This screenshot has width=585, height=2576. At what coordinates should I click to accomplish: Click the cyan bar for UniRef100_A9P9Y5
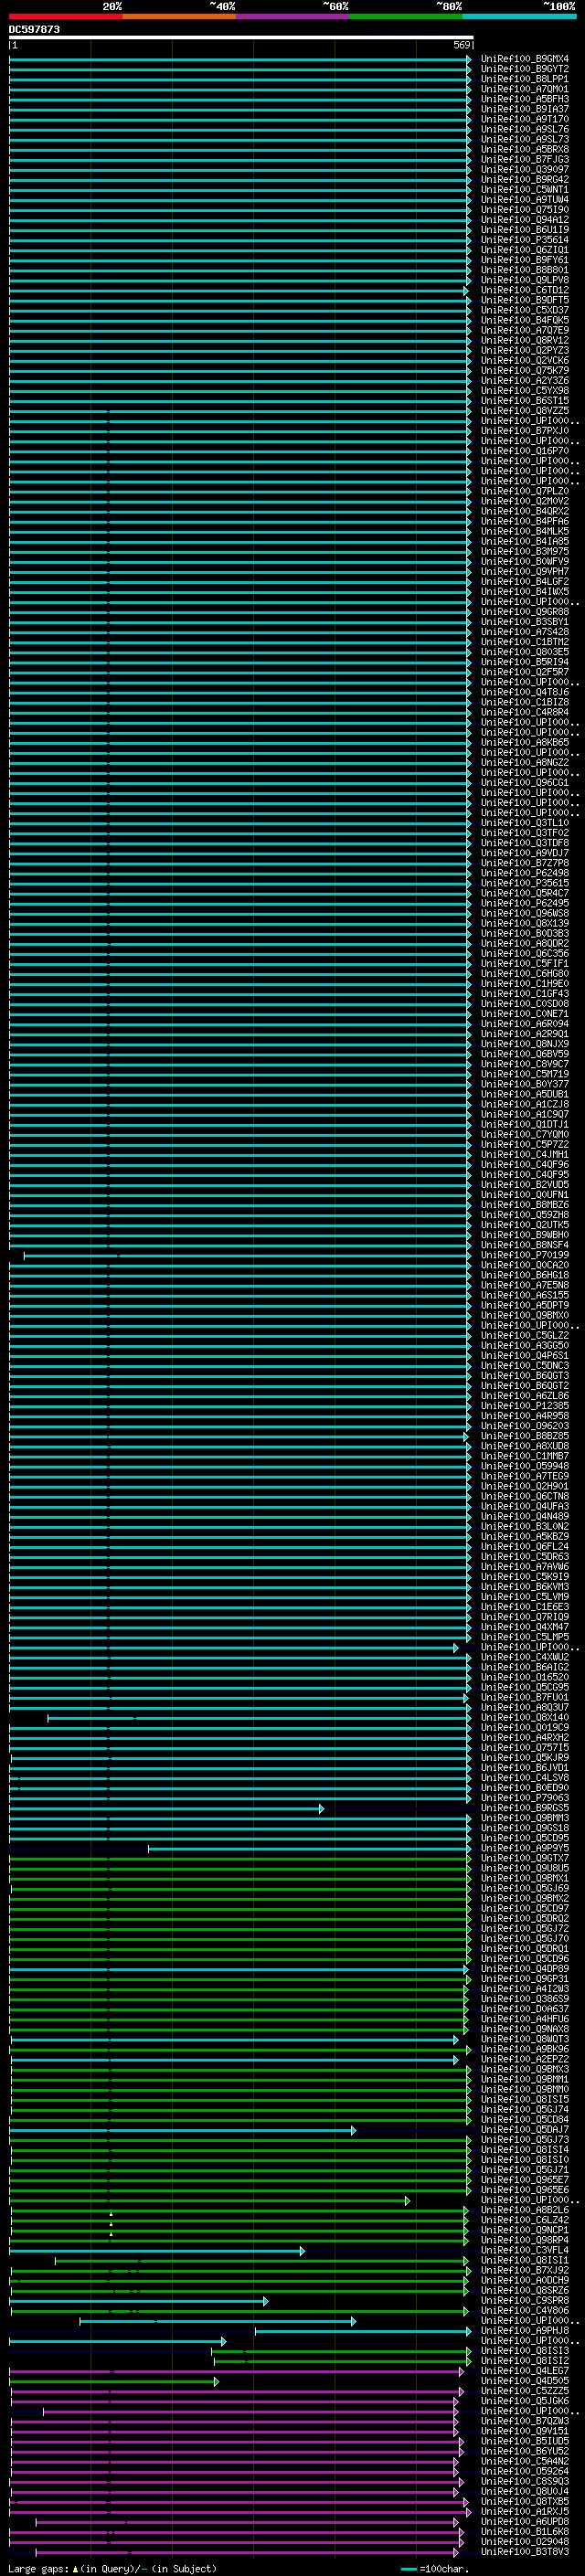coord(309,1849)
